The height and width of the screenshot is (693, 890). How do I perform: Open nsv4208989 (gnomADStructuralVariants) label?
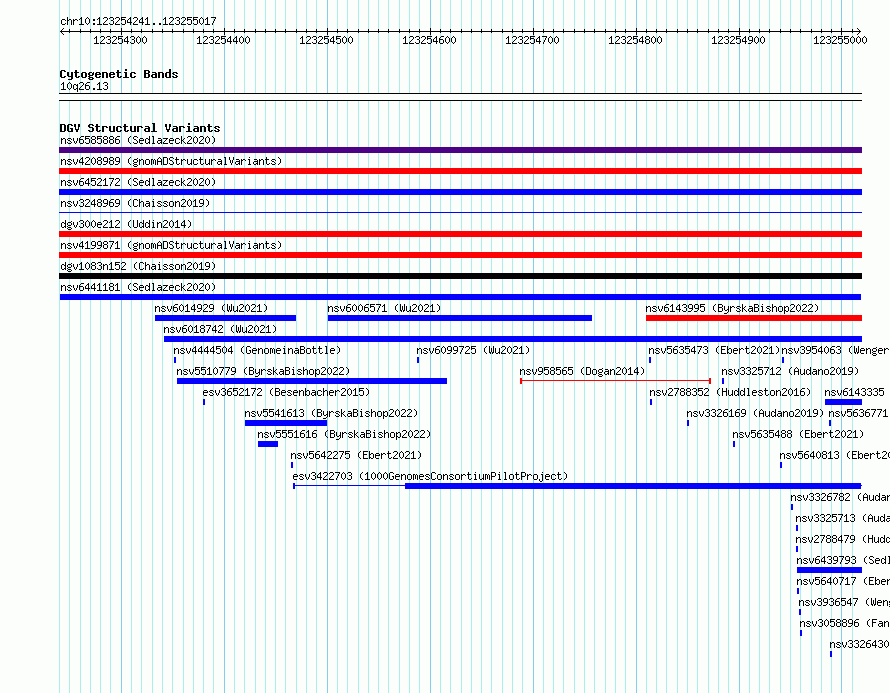click(171, 161)
